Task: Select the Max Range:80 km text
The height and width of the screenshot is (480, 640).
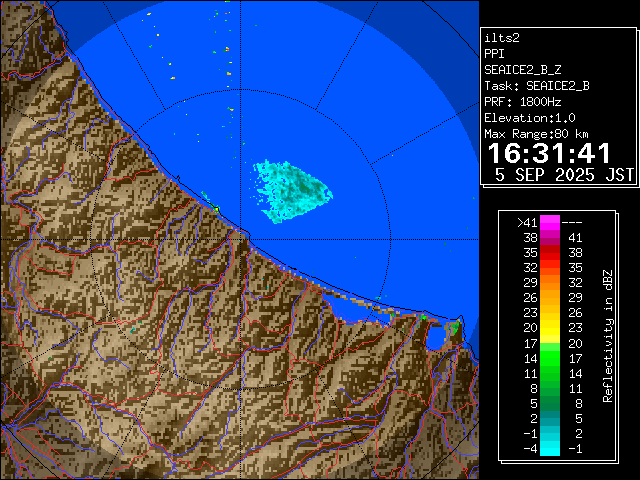Action: coord(536,133)
